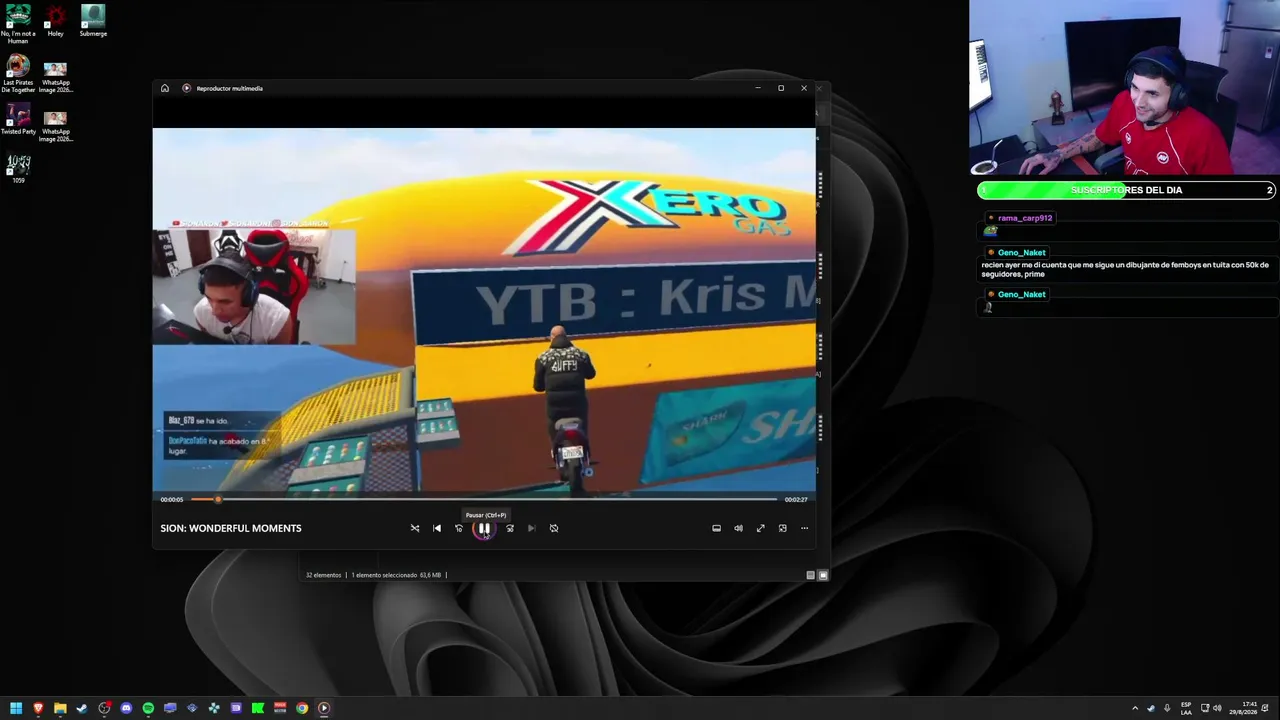Switch File Explorer to large icons view

823,575
